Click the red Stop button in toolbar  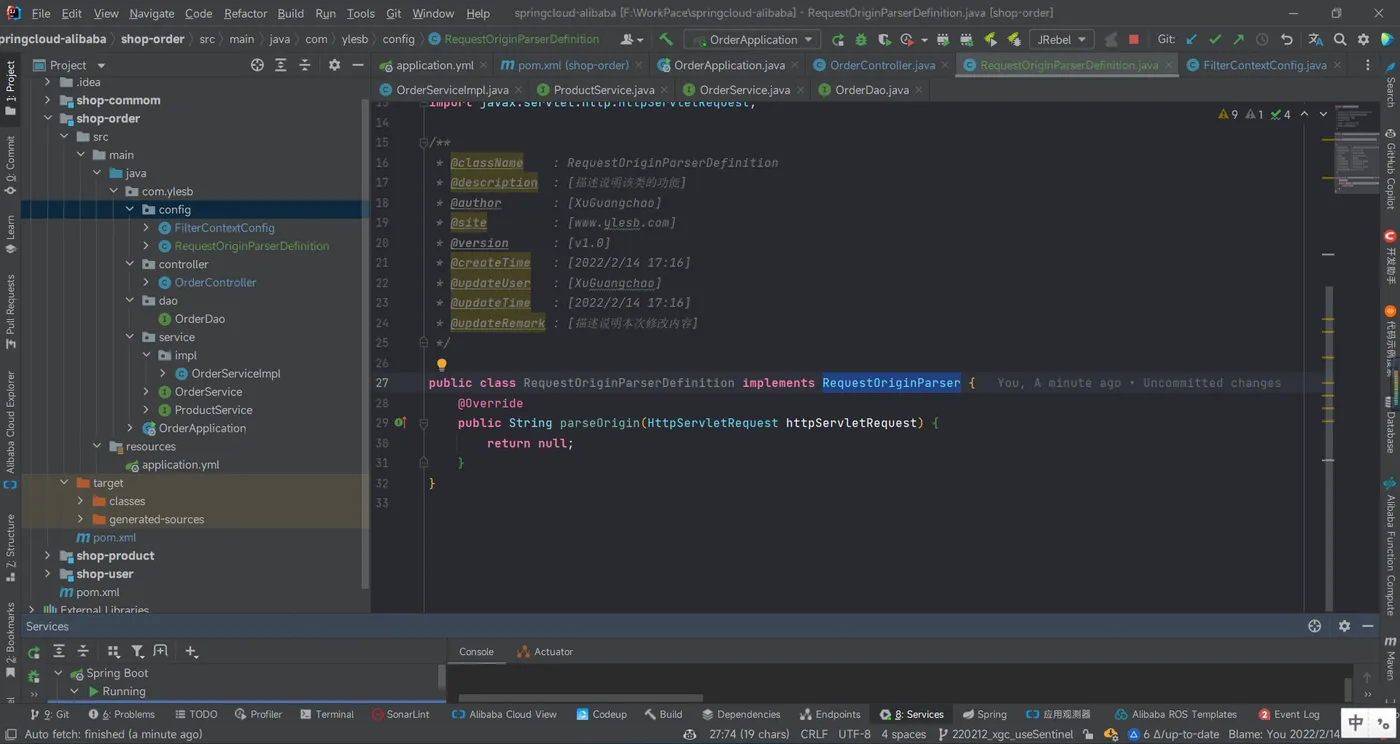pos(1134,40)
